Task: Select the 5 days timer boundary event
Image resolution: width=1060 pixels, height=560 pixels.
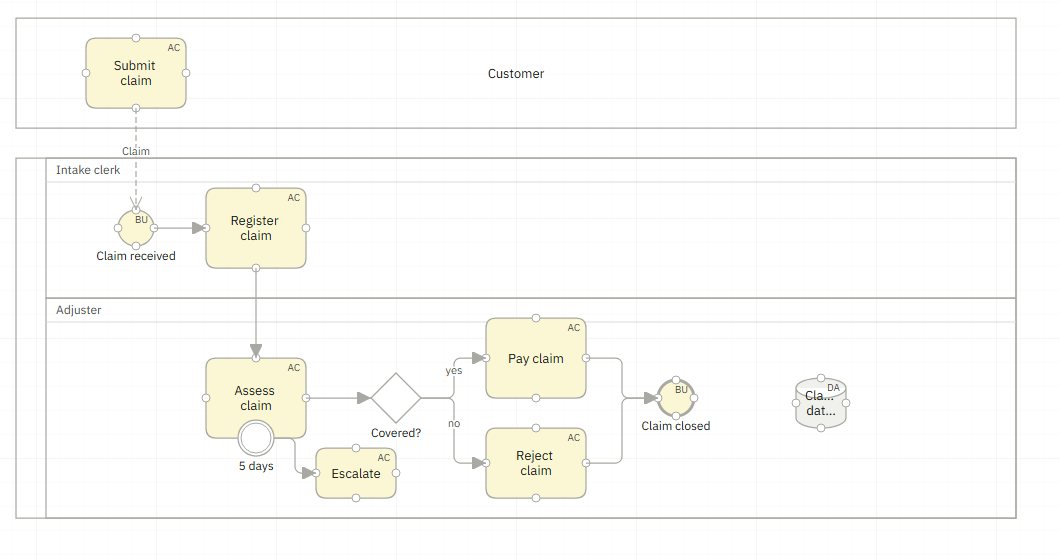Action: click(256, 438)
